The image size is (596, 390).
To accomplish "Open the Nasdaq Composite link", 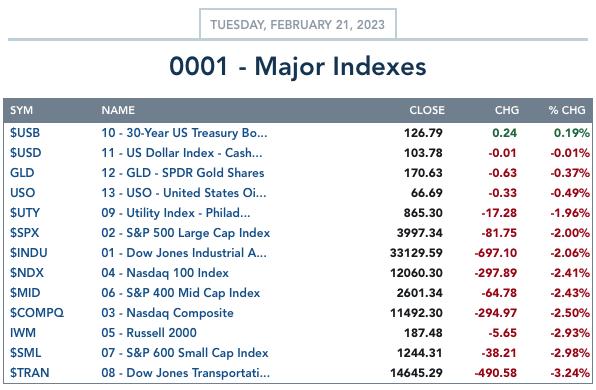I will (x=167, y=313).
